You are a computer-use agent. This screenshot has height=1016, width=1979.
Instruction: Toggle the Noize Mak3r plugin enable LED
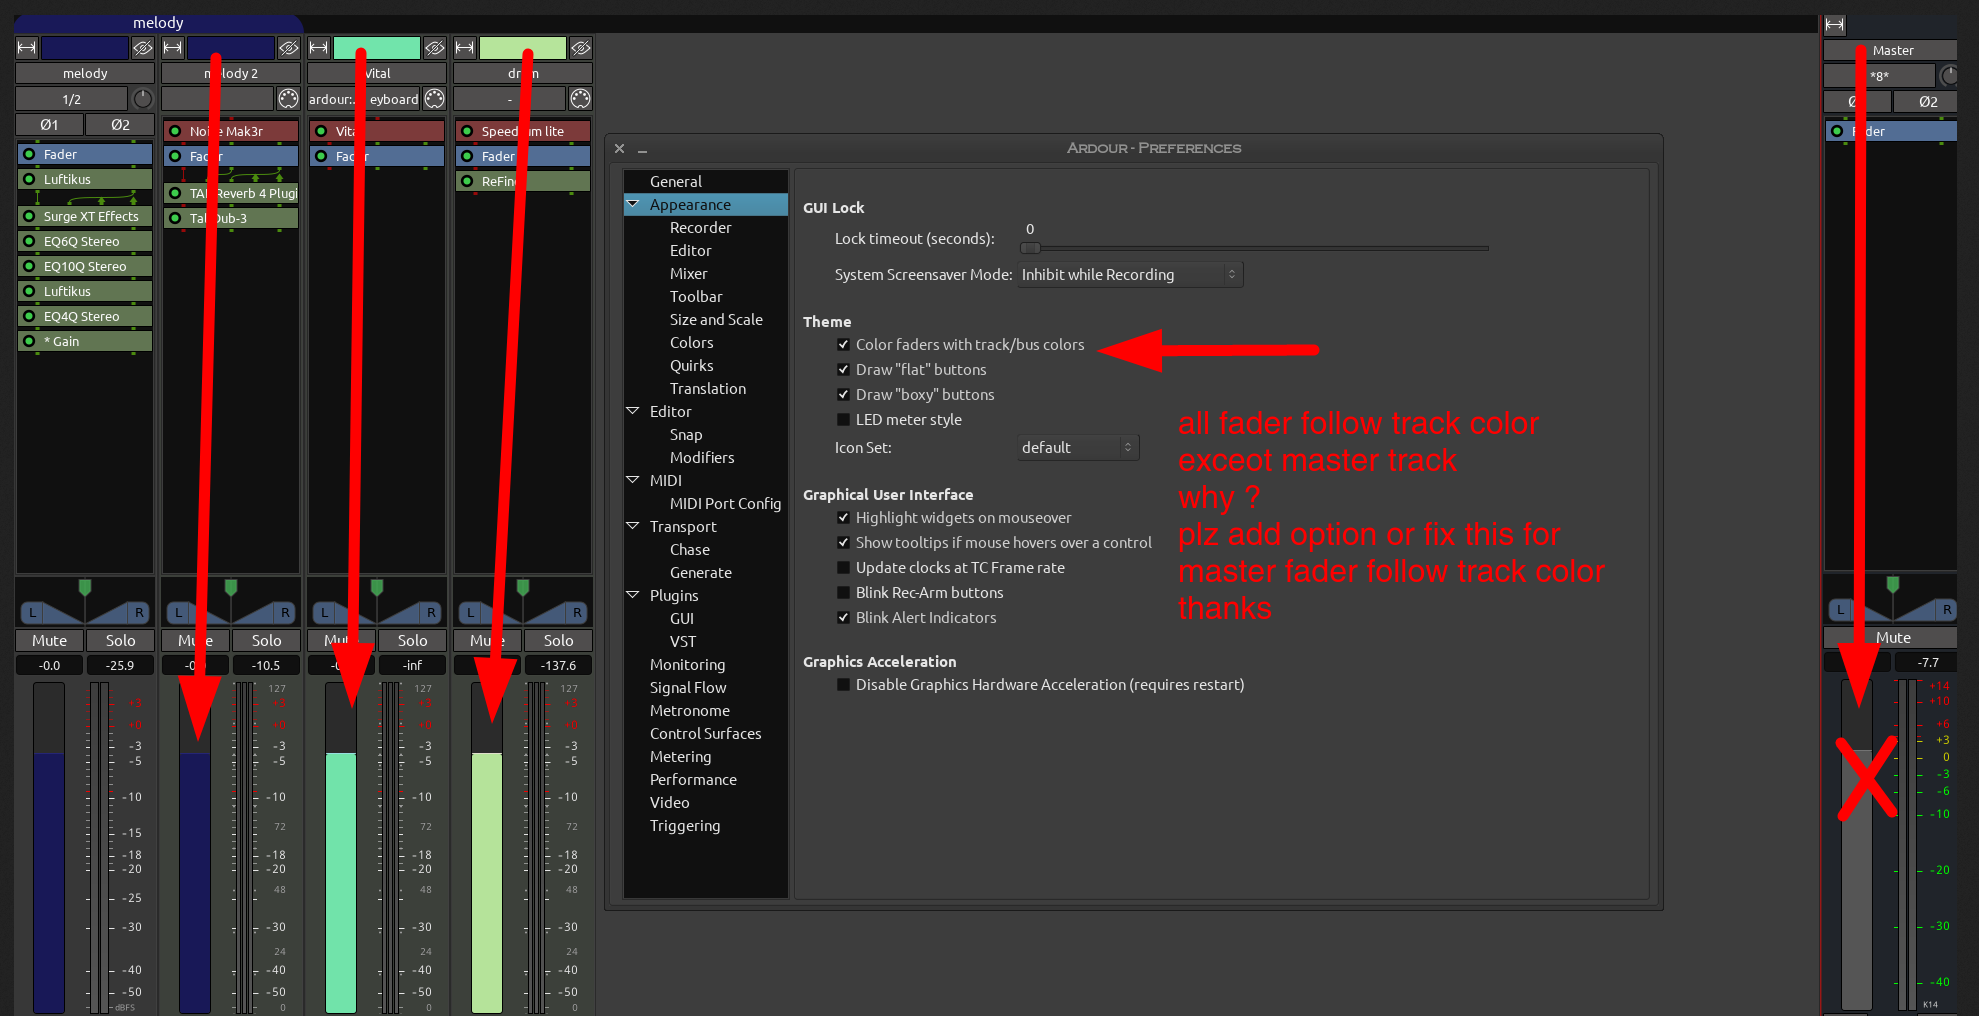click(x=175, y=131)
